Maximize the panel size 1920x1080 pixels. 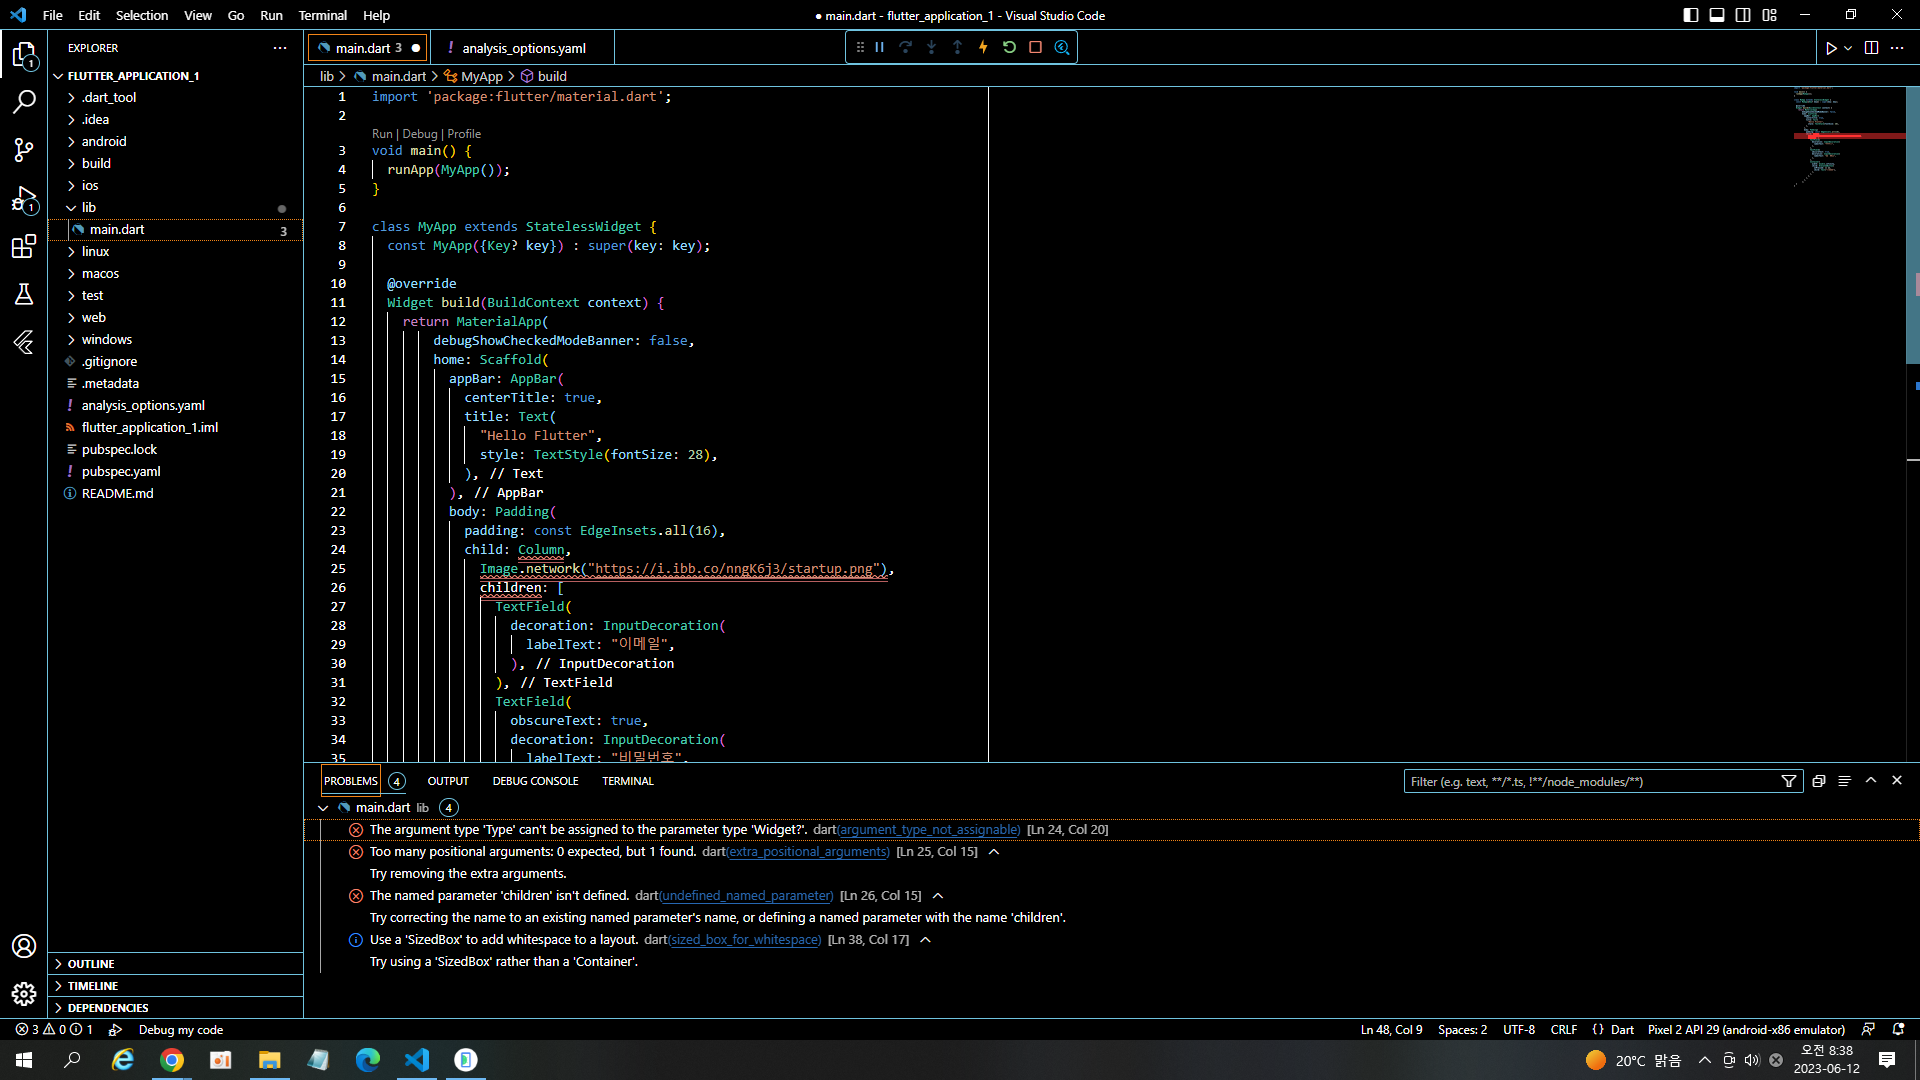1871,781
